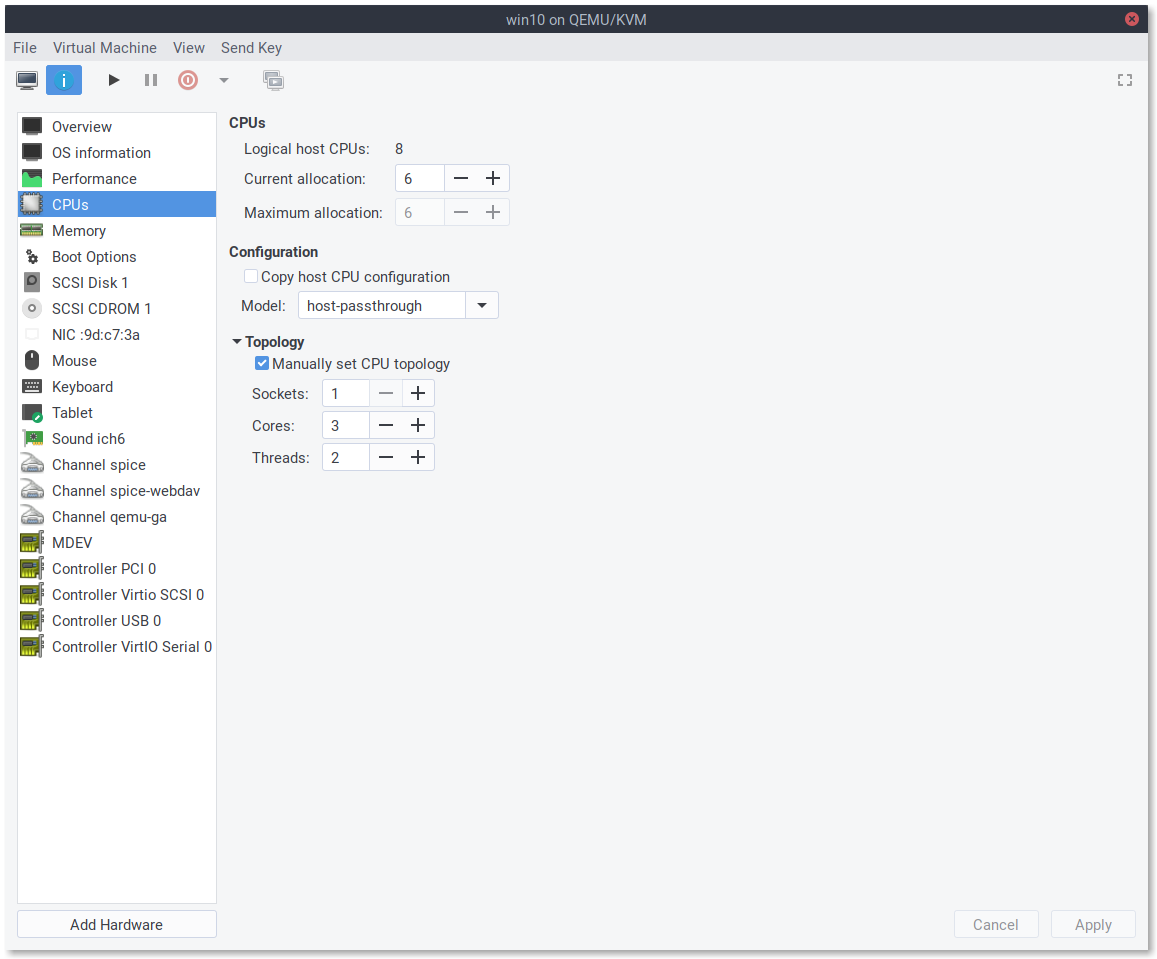Image resolution: width=1157 pixels, height=959 pixels.
Task: Open CPU Model dropdown arrow
Action: click(x=482, y=305)
